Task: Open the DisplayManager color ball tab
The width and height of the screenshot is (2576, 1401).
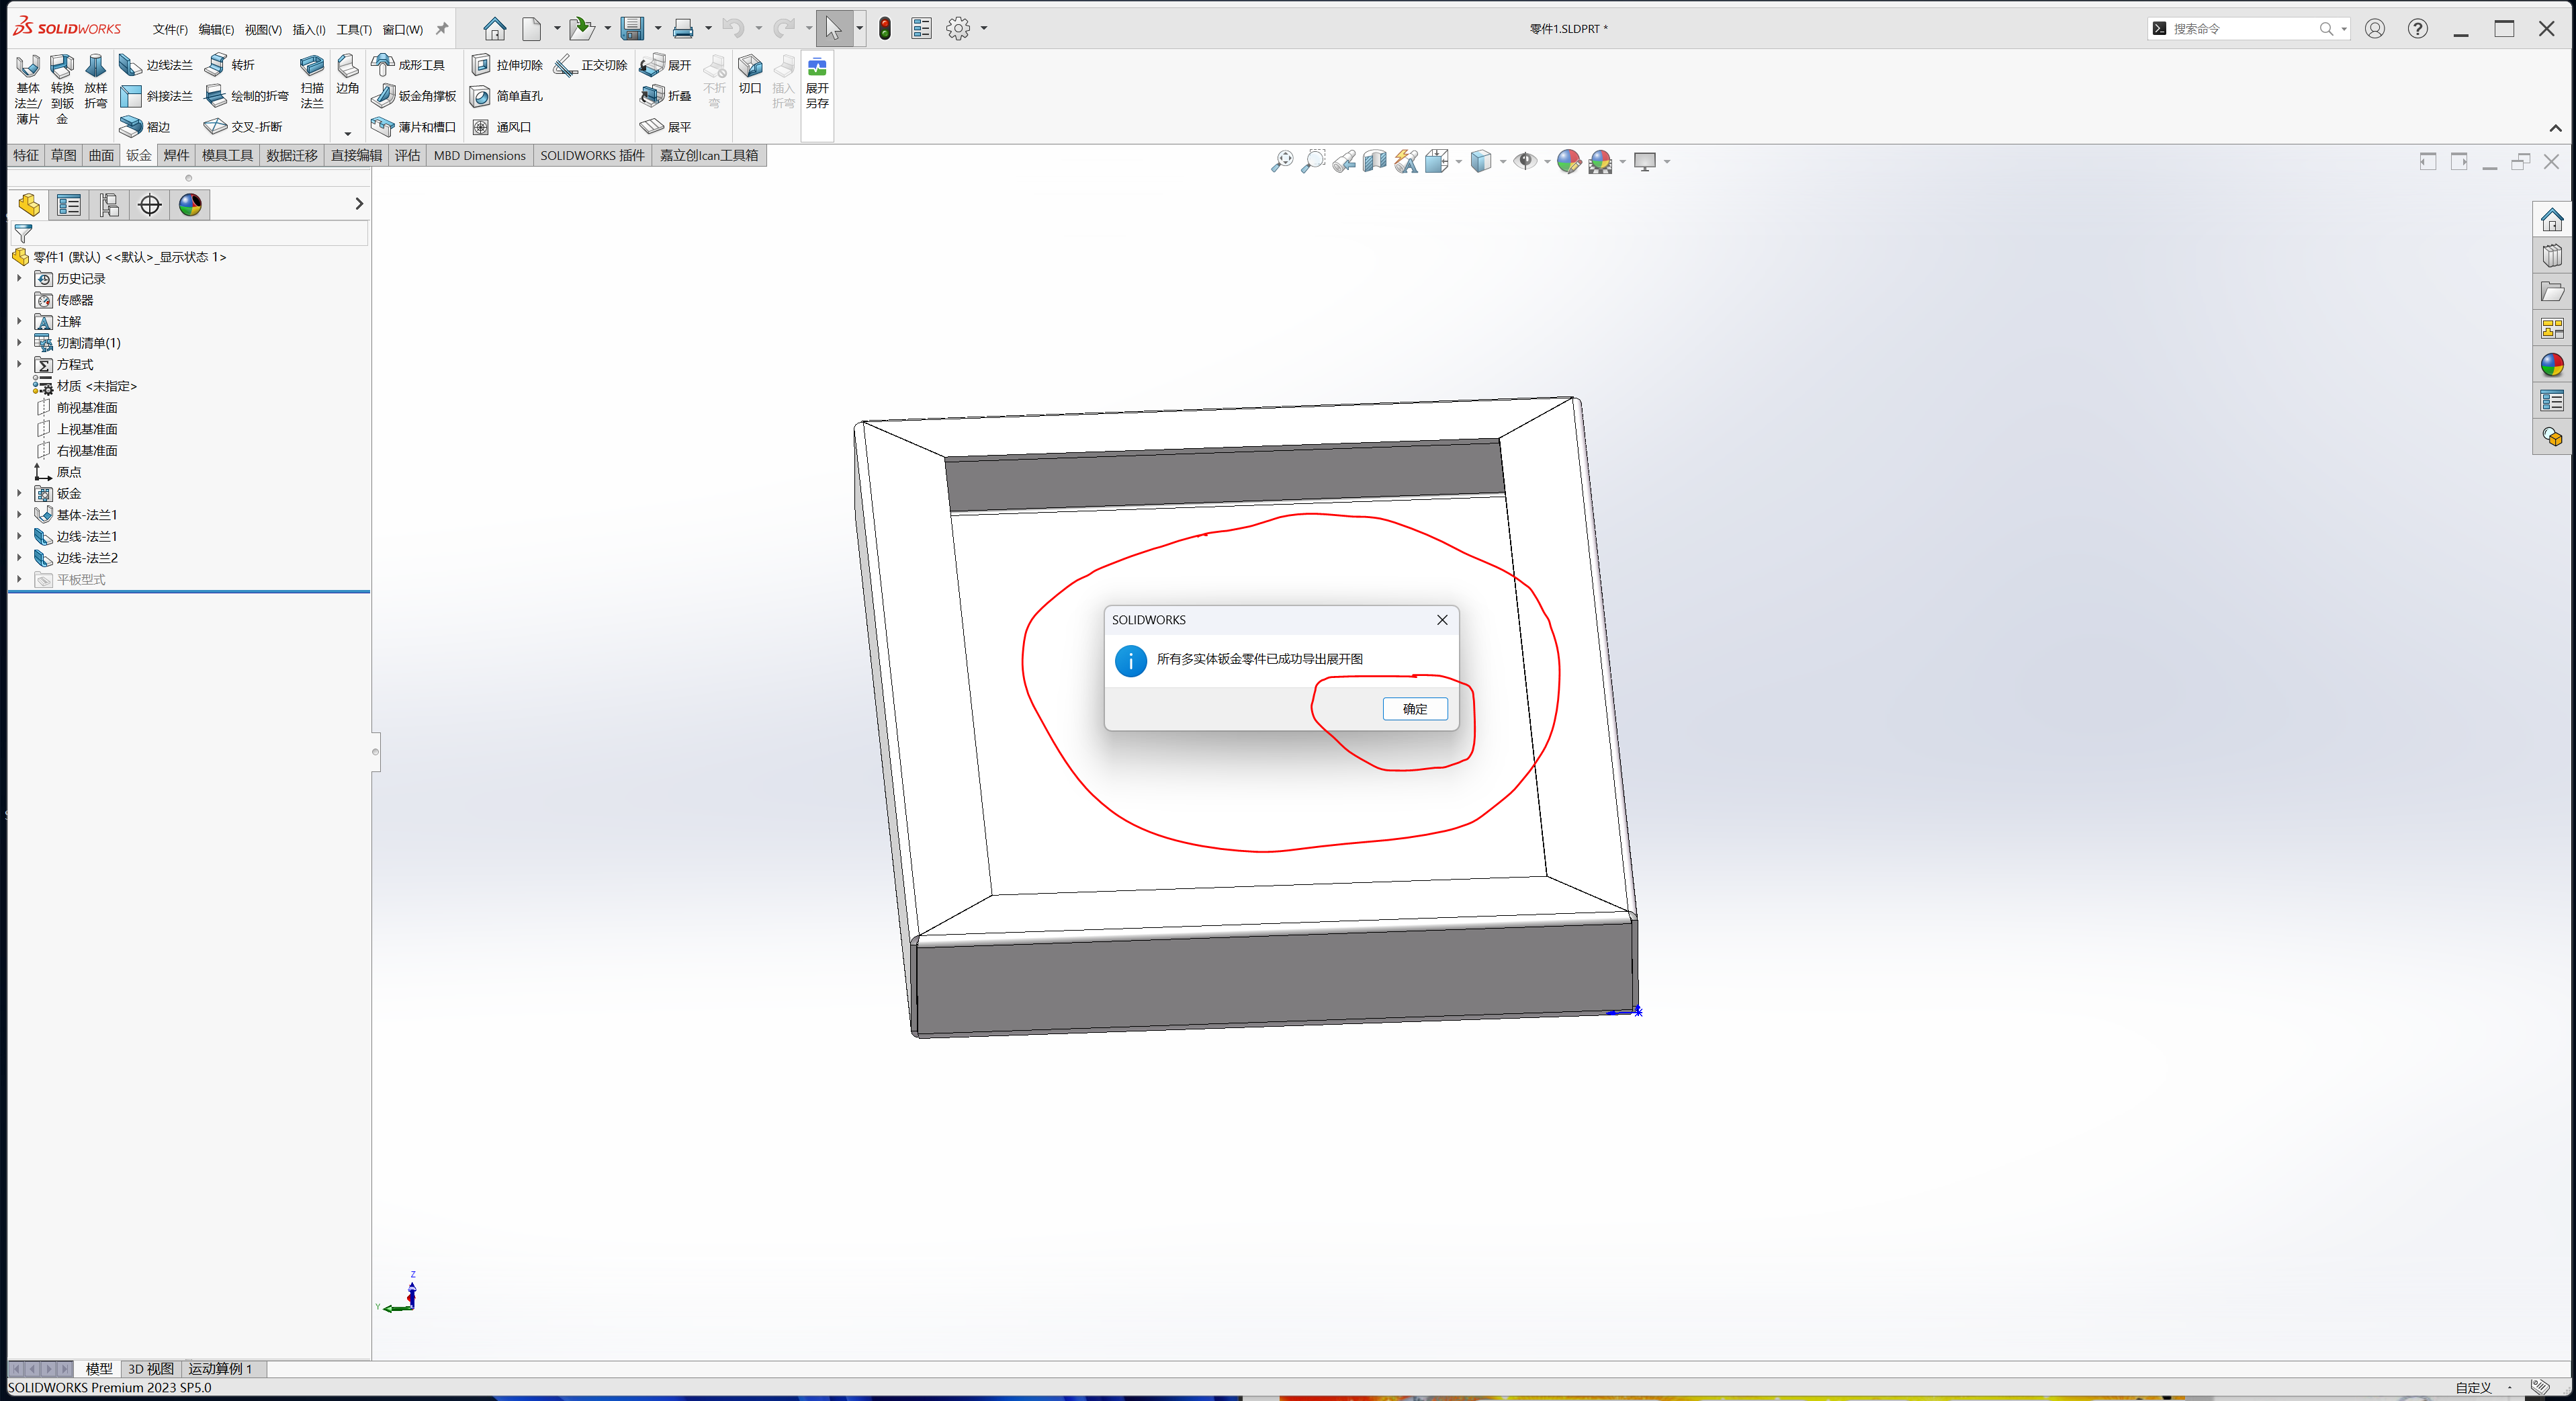Action: [x=190, y=205]
